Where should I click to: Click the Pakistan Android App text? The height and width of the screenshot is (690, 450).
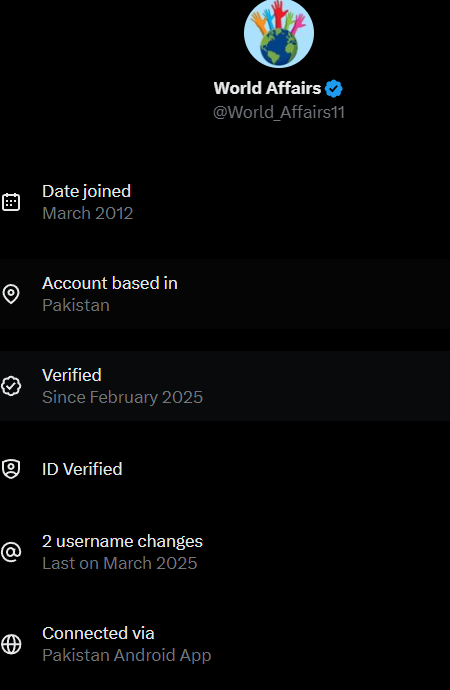[x=127, y=655]
